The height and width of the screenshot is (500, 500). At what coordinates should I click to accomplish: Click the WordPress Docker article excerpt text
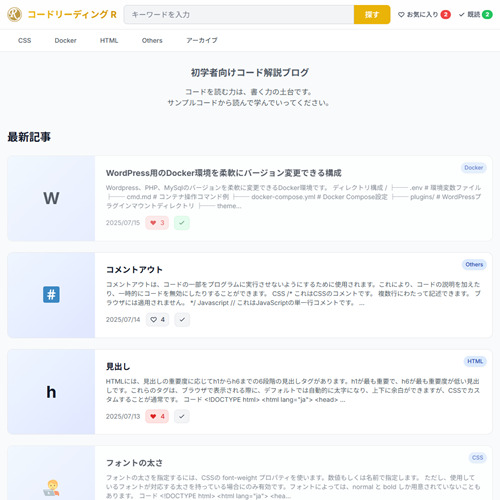[x=293, y=197]
